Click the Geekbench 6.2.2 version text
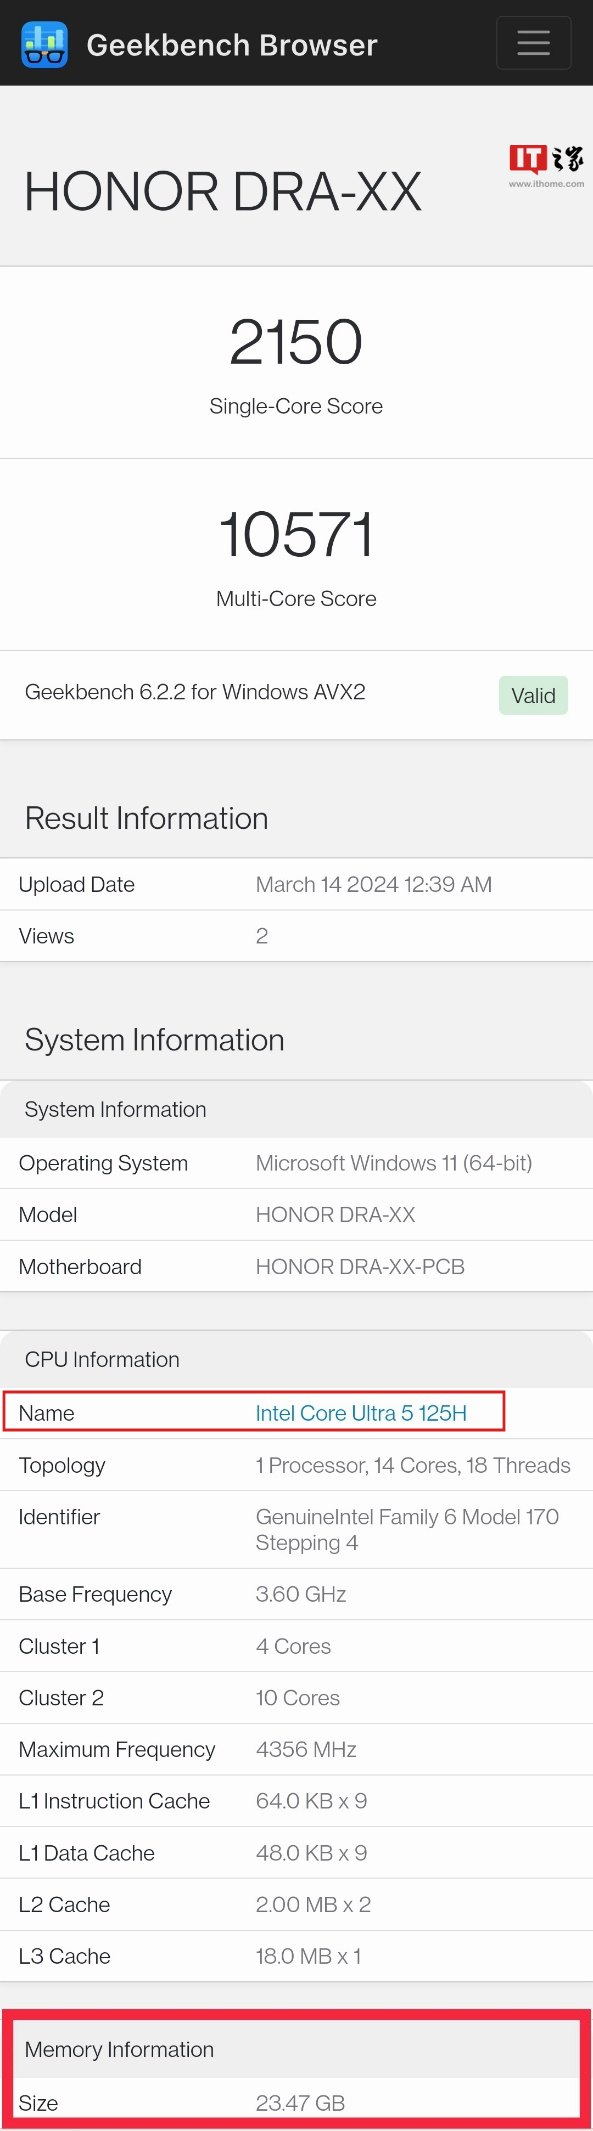The height and width of the screenshot is (2131, 593). click(195, 692)
